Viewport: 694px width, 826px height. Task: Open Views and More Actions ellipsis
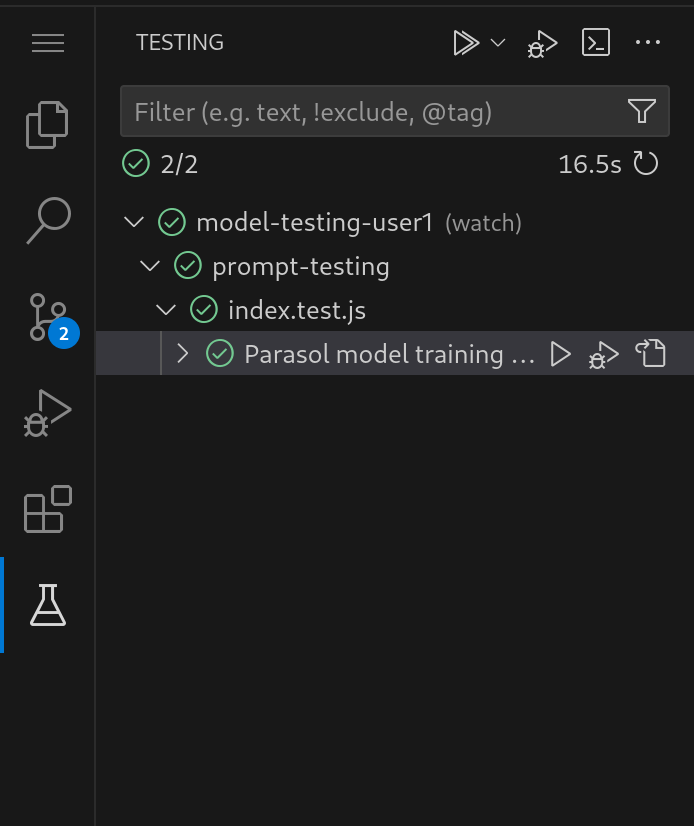click(x=648, y=43)
